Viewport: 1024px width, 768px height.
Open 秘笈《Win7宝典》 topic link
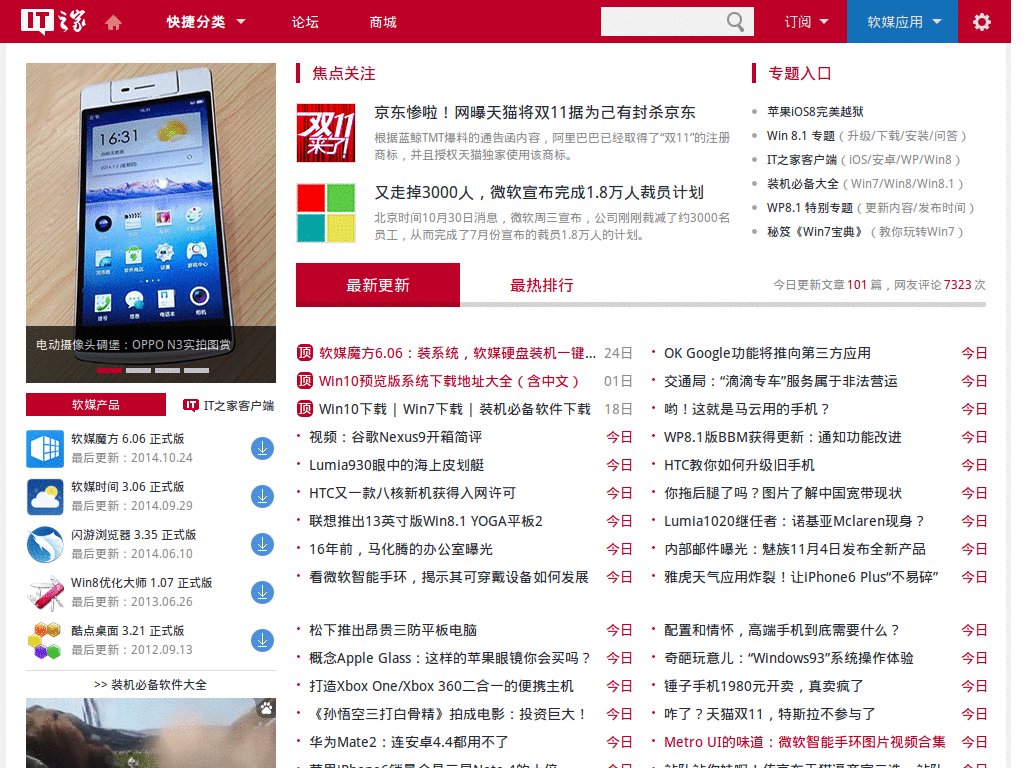click(x=815, y=232)
